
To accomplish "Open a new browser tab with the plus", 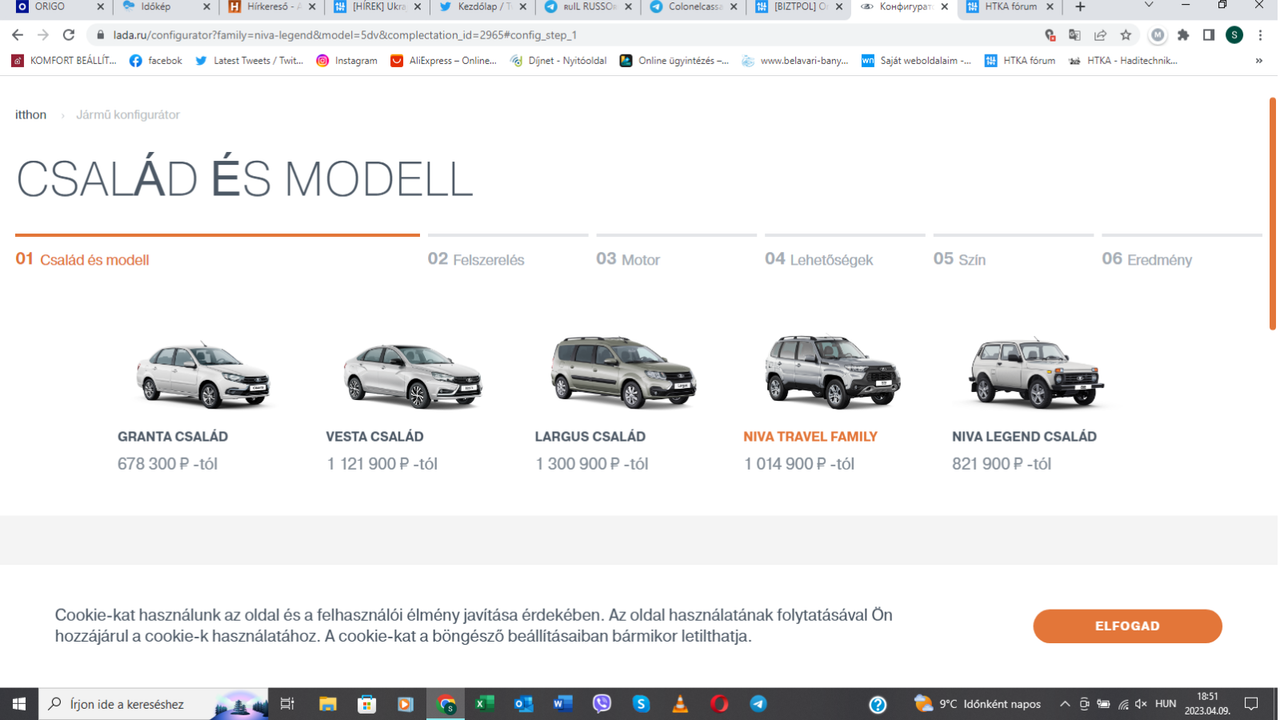I will click(1080, 7).
